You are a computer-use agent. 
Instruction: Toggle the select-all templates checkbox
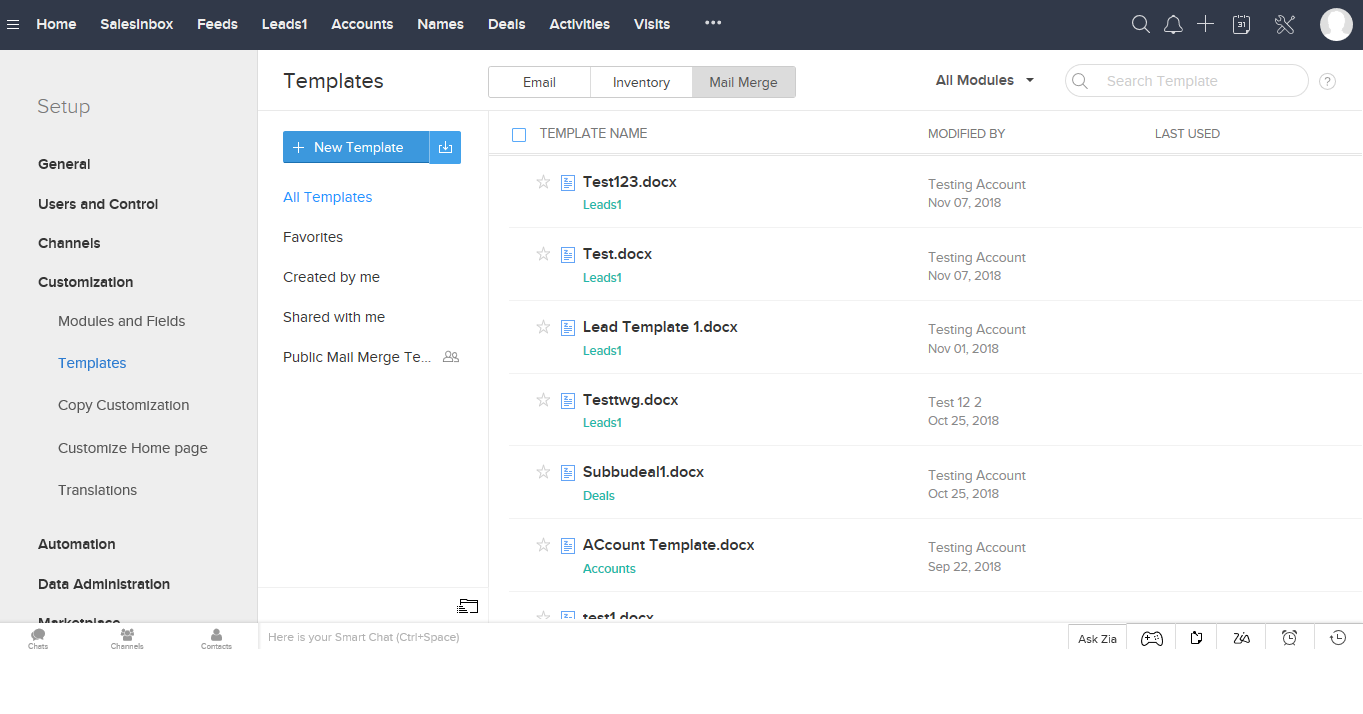click(x=519, y=134)
